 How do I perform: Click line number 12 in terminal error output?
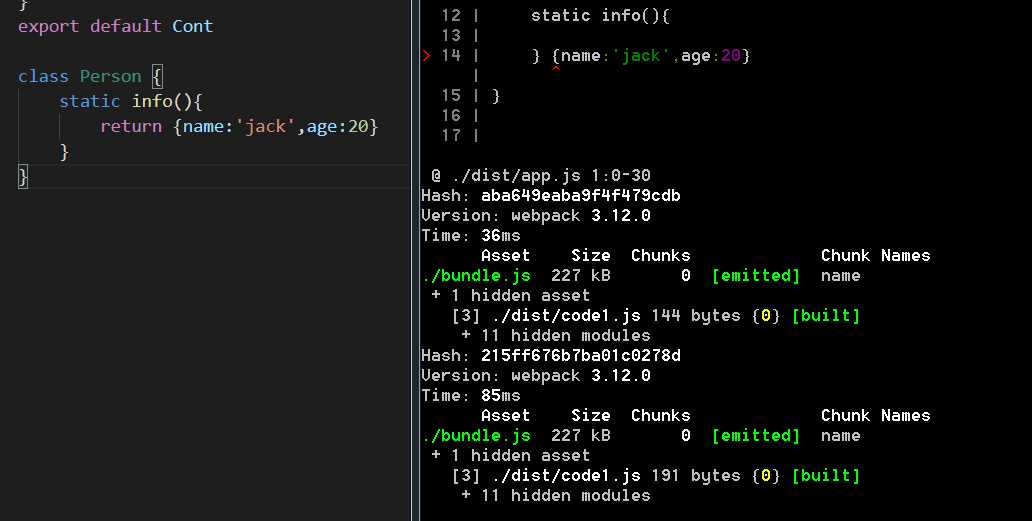(451, 16)
